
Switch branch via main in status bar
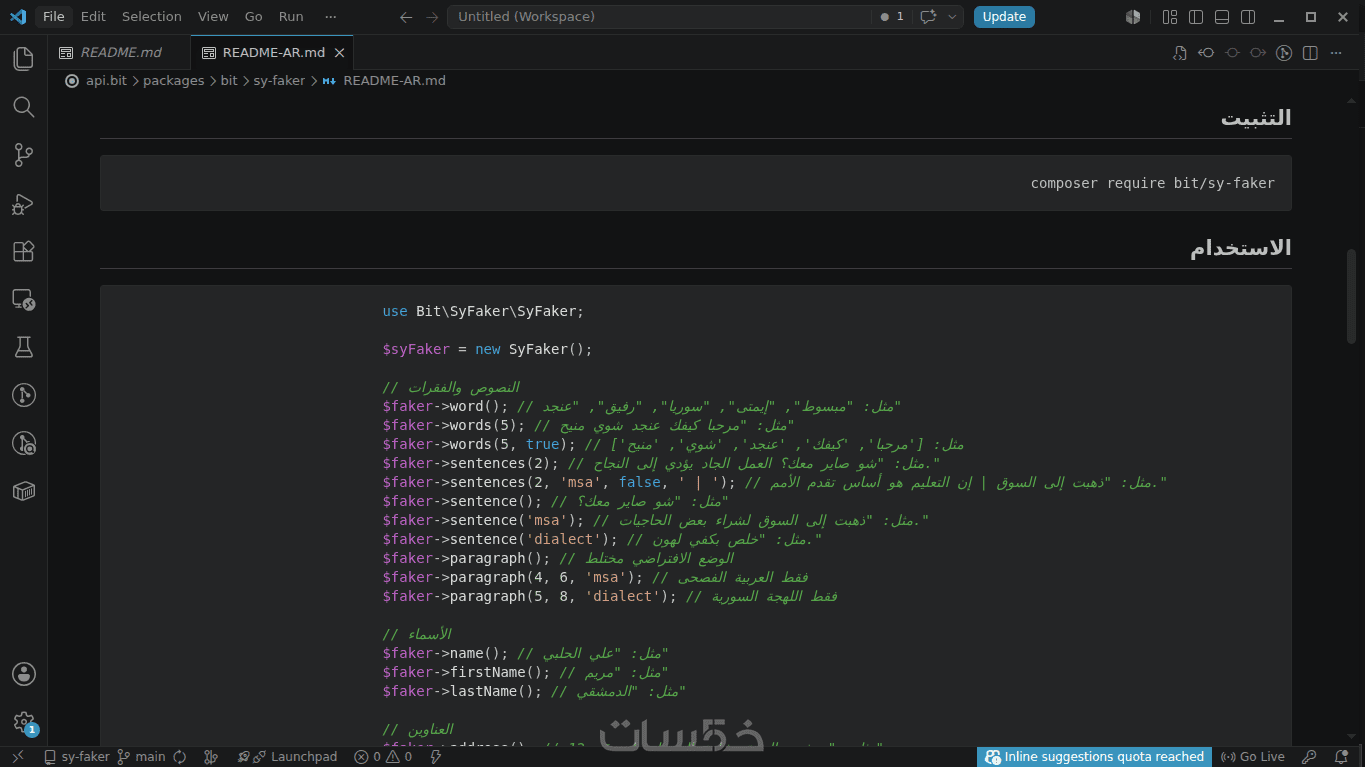coord(141,757)
